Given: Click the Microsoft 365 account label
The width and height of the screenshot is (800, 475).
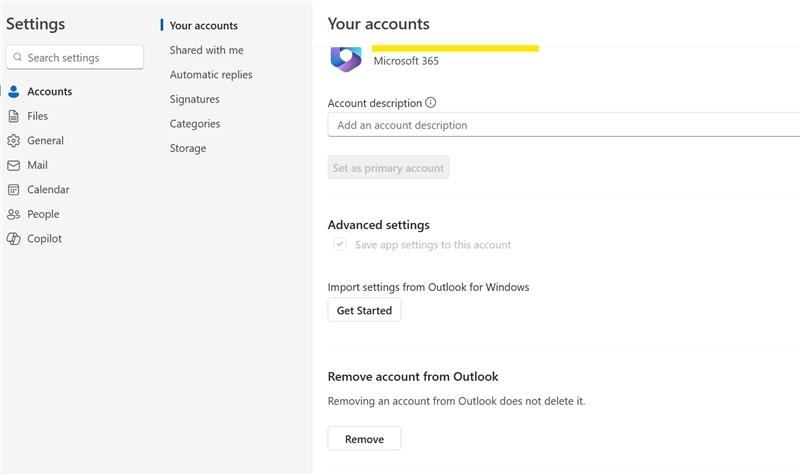Looking at the screenshot, I should (x=406, y=61).
